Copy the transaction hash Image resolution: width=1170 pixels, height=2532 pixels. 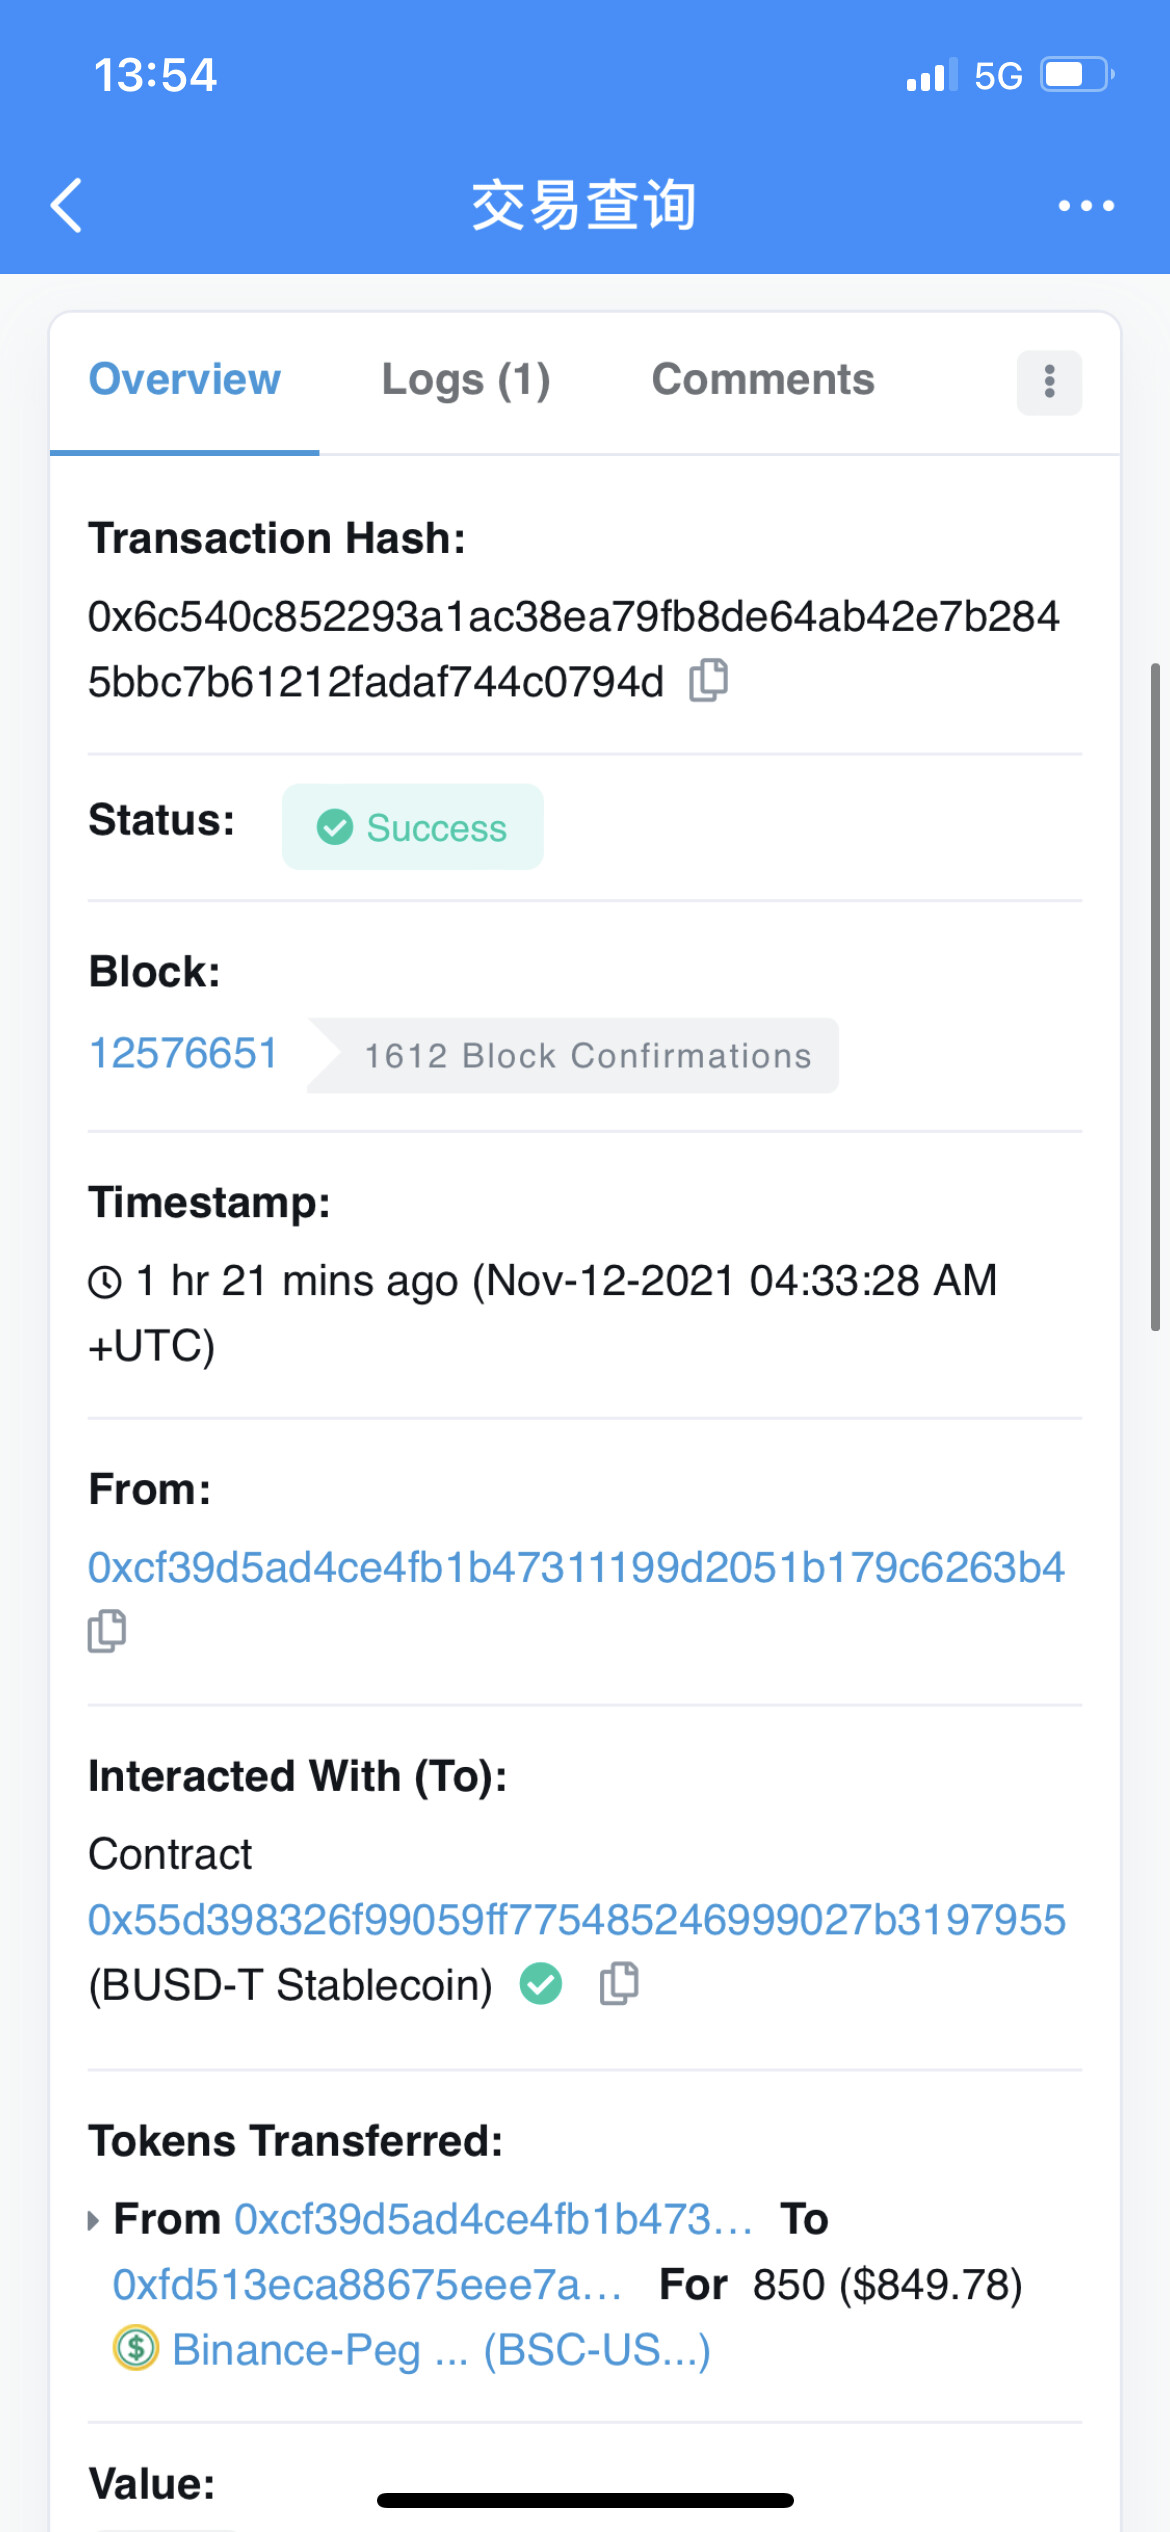(709, 681)
